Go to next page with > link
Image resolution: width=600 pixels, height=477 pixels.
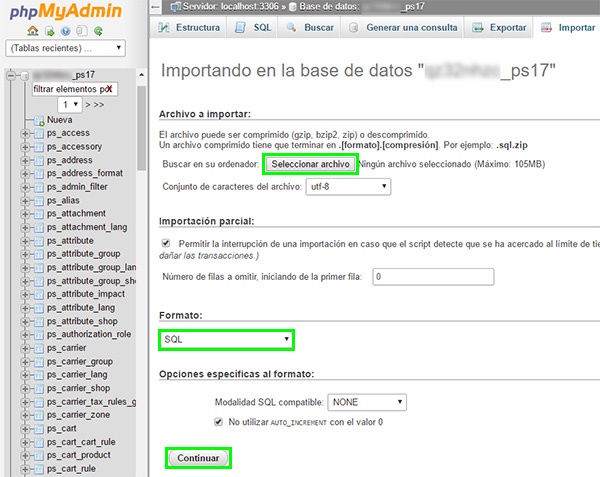click(x=88, y=104)
